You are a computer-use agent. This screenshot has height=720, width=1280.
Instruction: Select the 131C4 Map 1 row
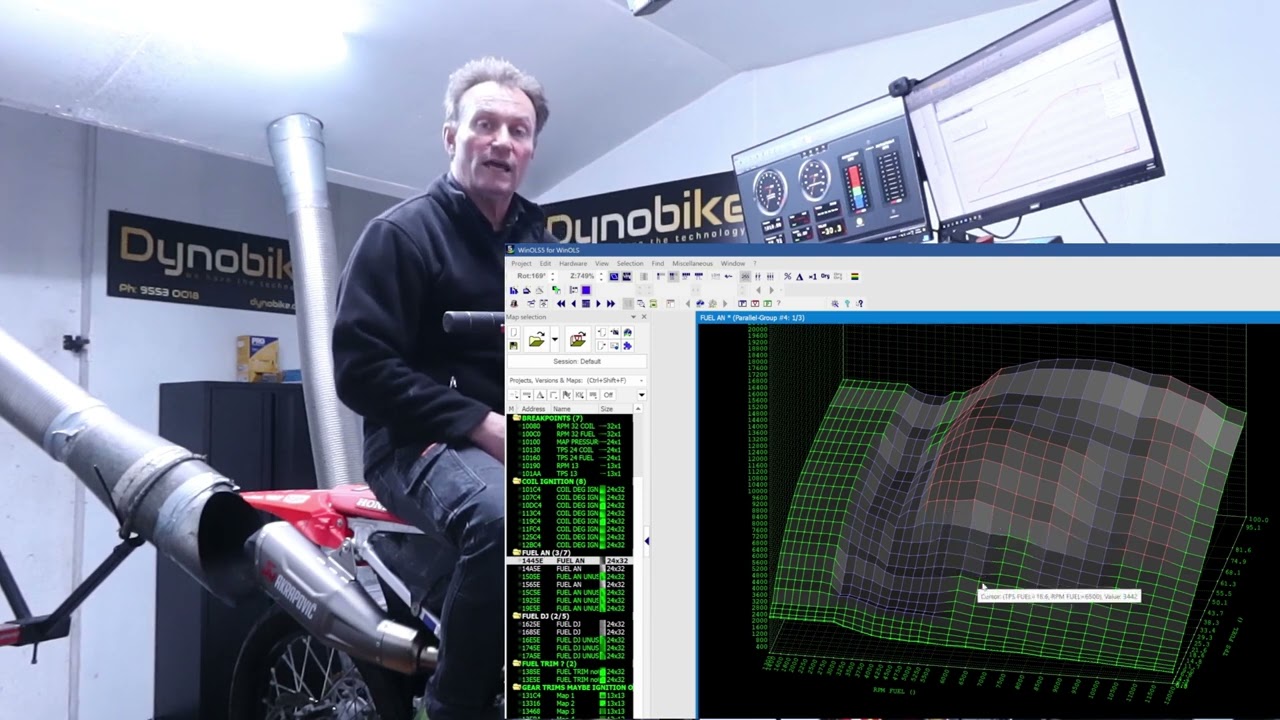[x=570, y=695]
